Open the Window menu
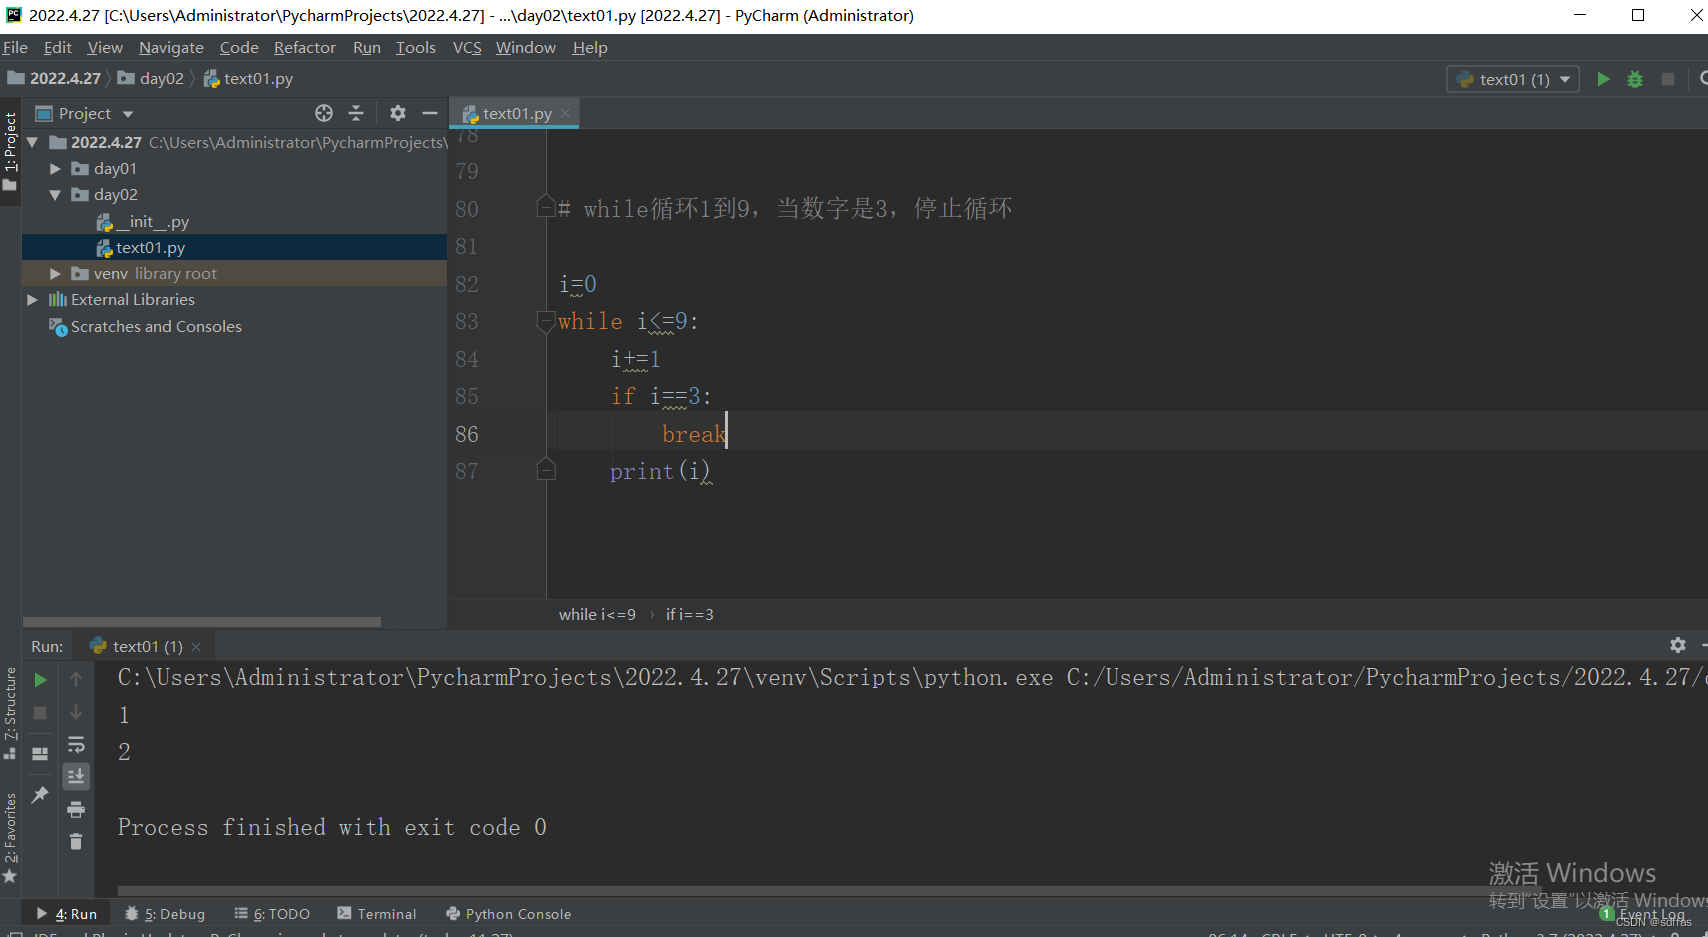Screen dimensions: 1708x937 [526, 47]
